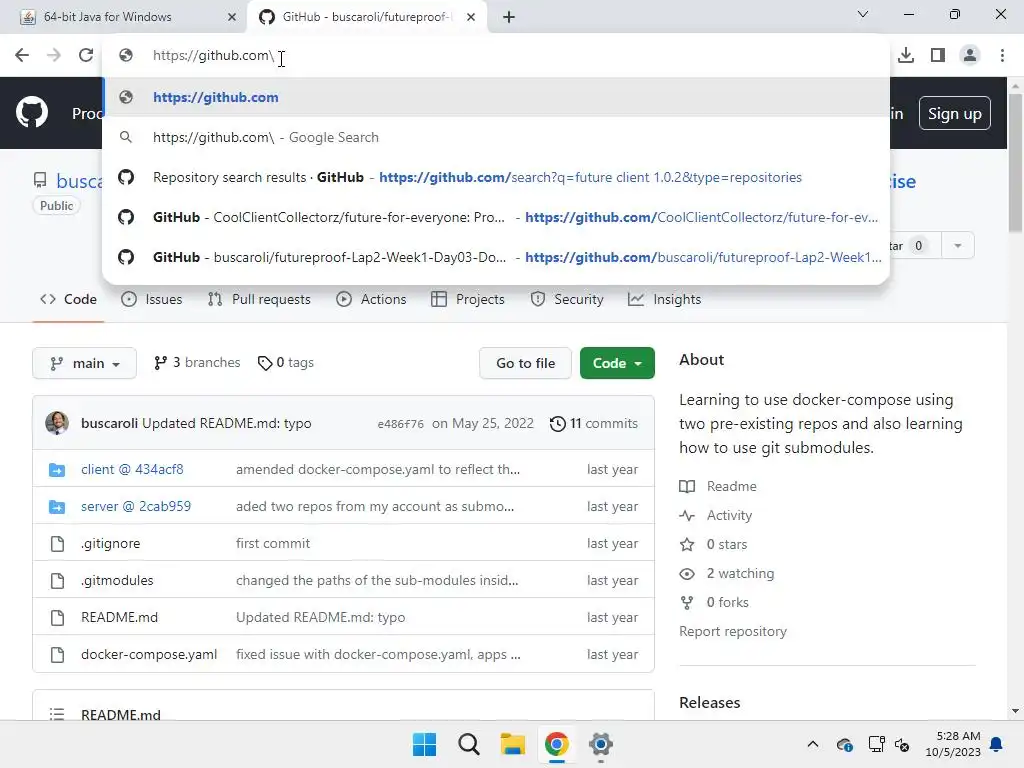The width and height of the screenshot is (1024, 768).
Task: Click the Report repository link
Action: click(733, 632)
